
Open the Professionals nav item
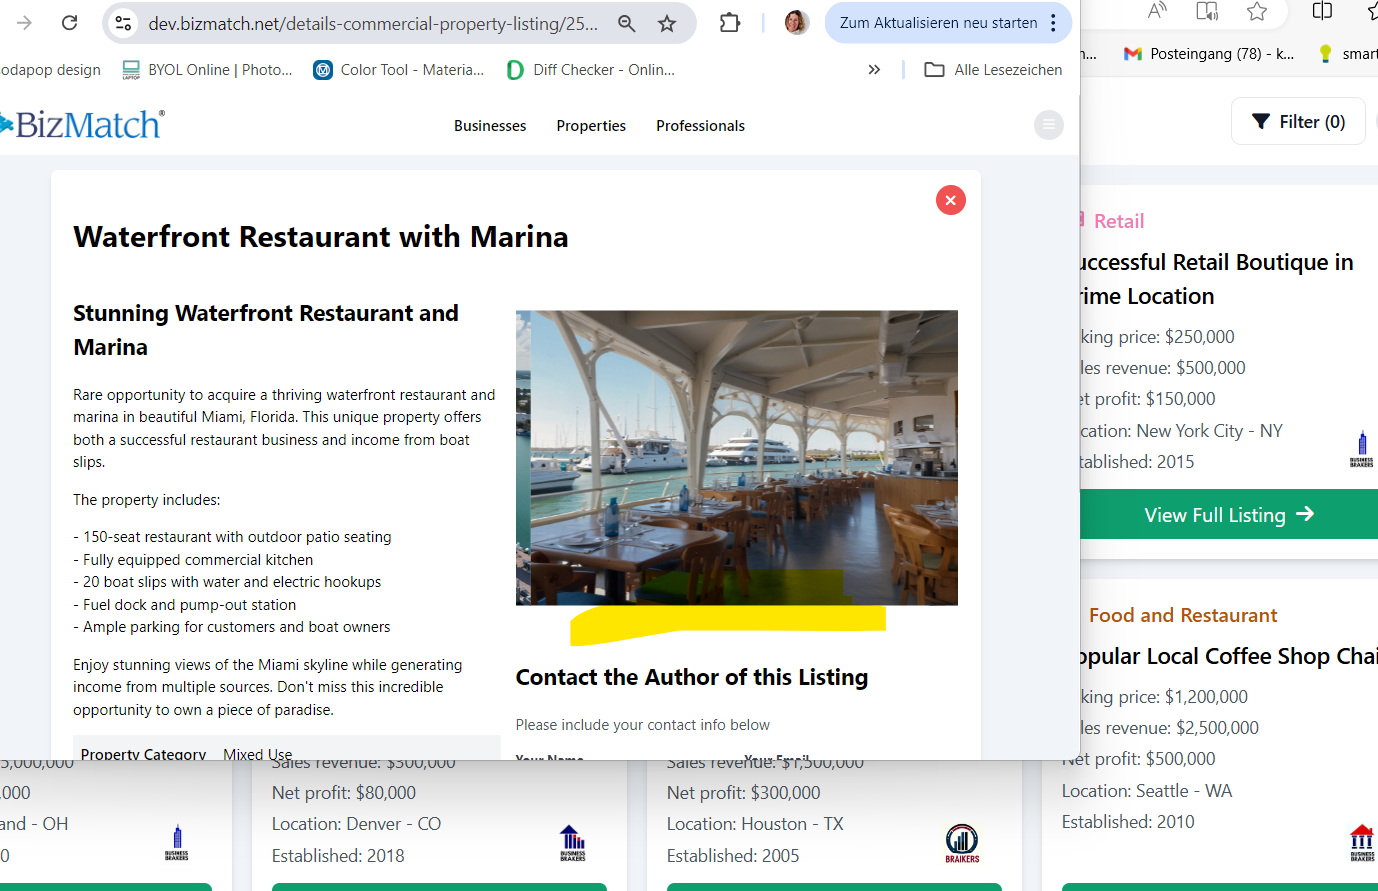click(700, 126)
